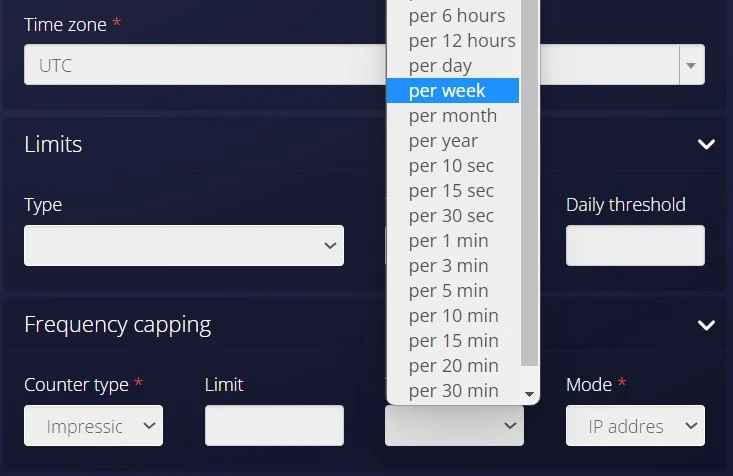Click the Daily threshold input field

[635, 246]
